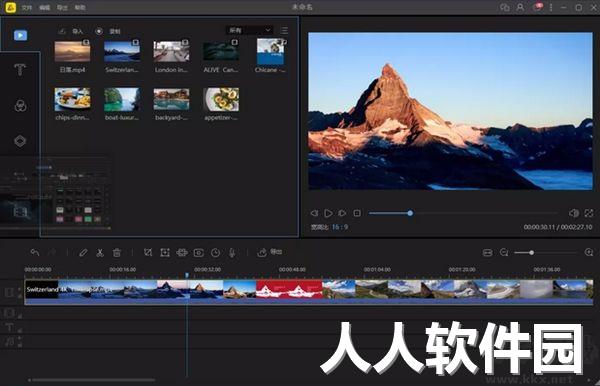The image size is (600, 386).
Task: Select the chips-dinner media thumbnail
Action: click(72, 99)
